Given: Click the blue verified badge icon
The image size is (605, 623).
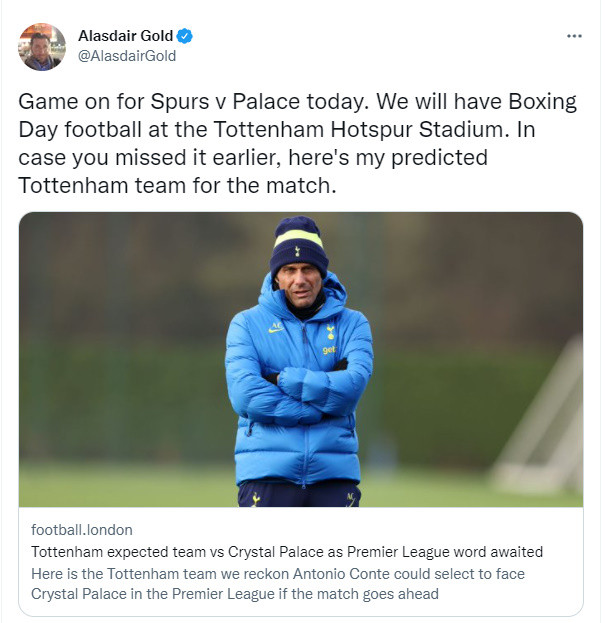Looking at the screenshot, I should point(184,36).
